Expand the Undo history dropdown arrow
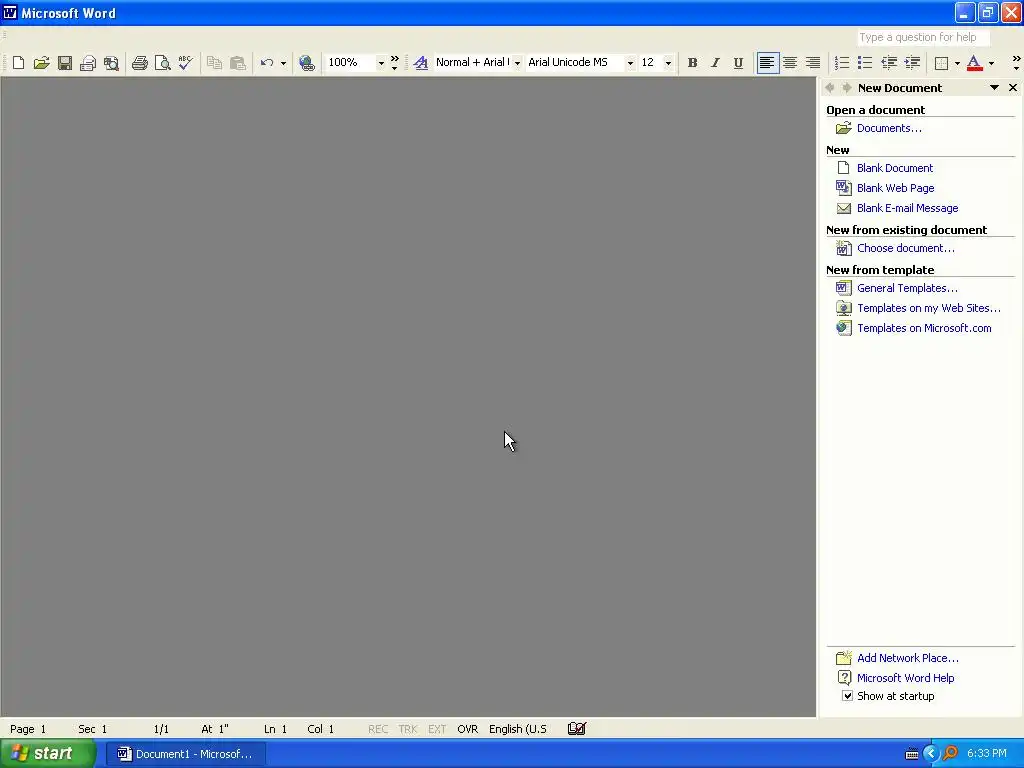 pyautogui.click(x=283, y=63)
